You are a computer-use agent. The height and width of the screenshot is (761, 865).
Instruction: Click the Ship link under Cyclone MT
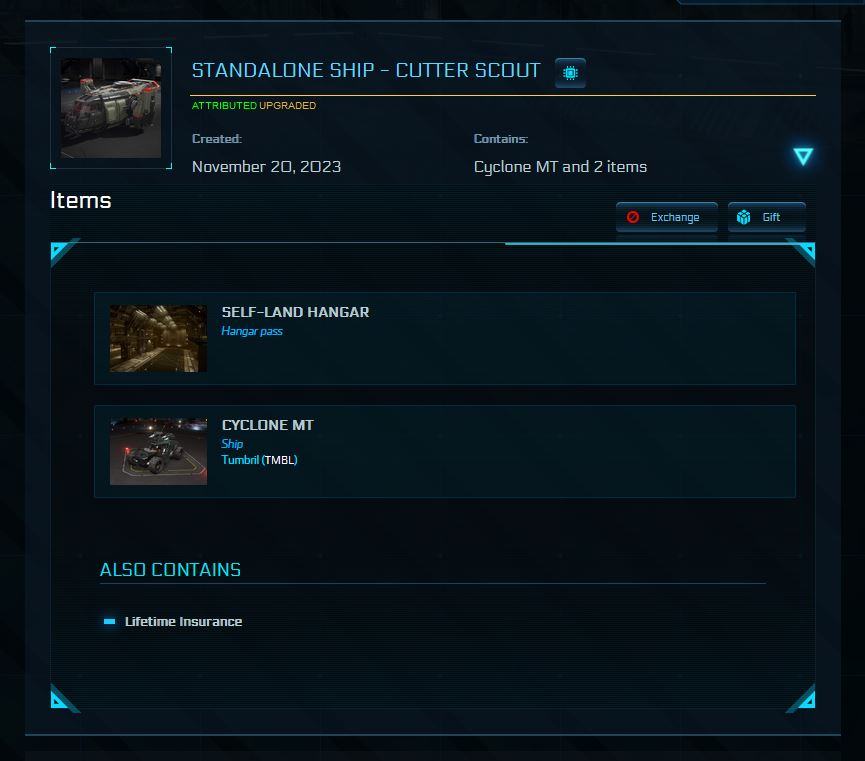(232, 444)
